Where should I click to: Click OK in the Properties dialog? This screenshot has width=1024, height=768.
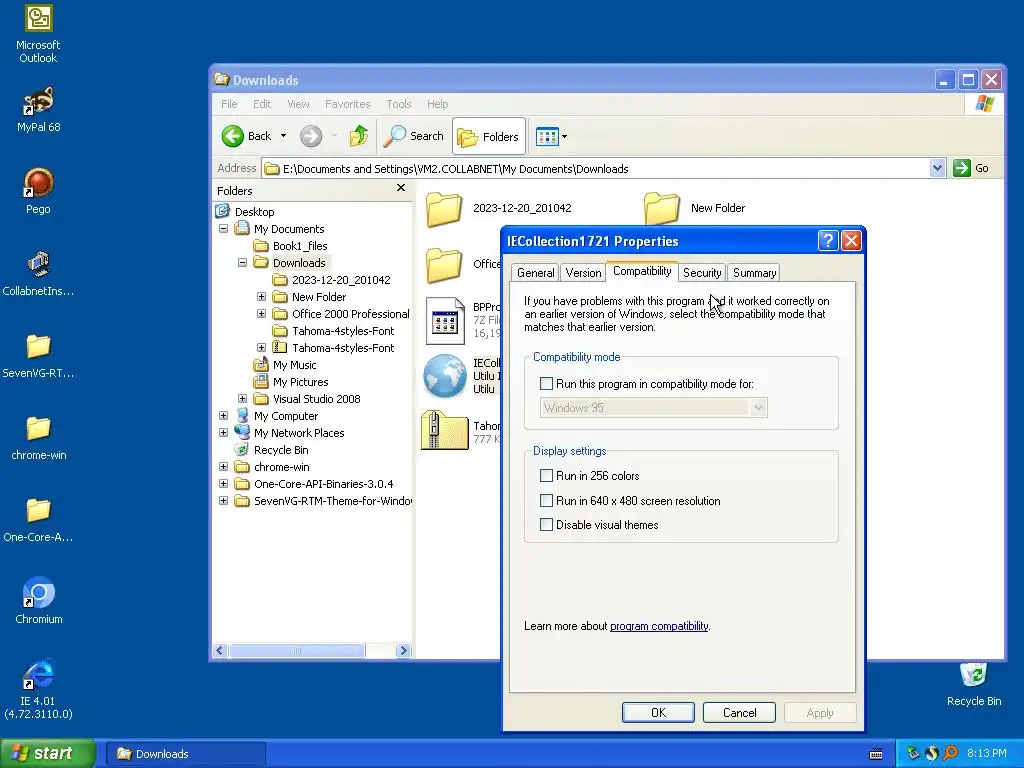(x=658, y=712)
